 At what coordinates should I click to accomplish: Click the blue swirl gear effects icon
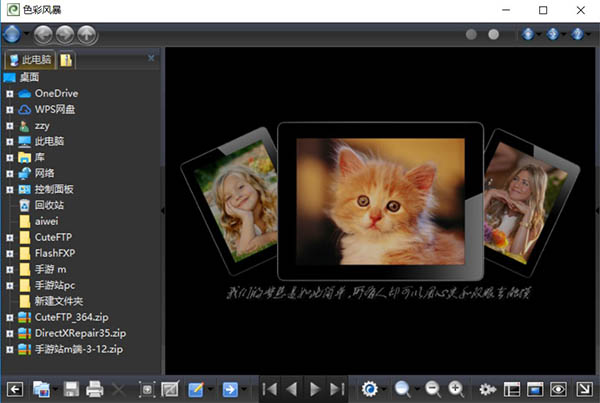tap(370, 389)
